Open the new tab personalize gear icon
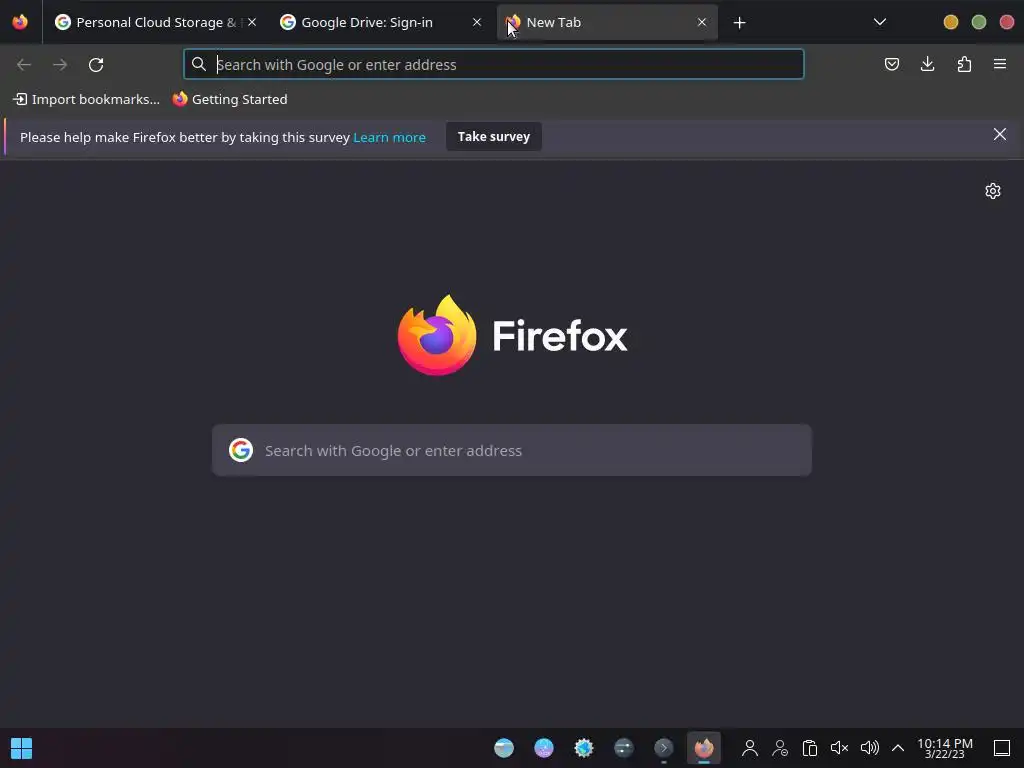The image size is (1024, 768). [x=993, y=191]
